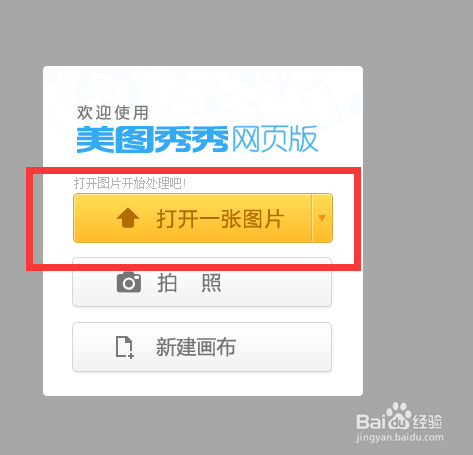473x455 pixels.
Task: Click the 经验 watermark characters
Action: click(428, 422)
